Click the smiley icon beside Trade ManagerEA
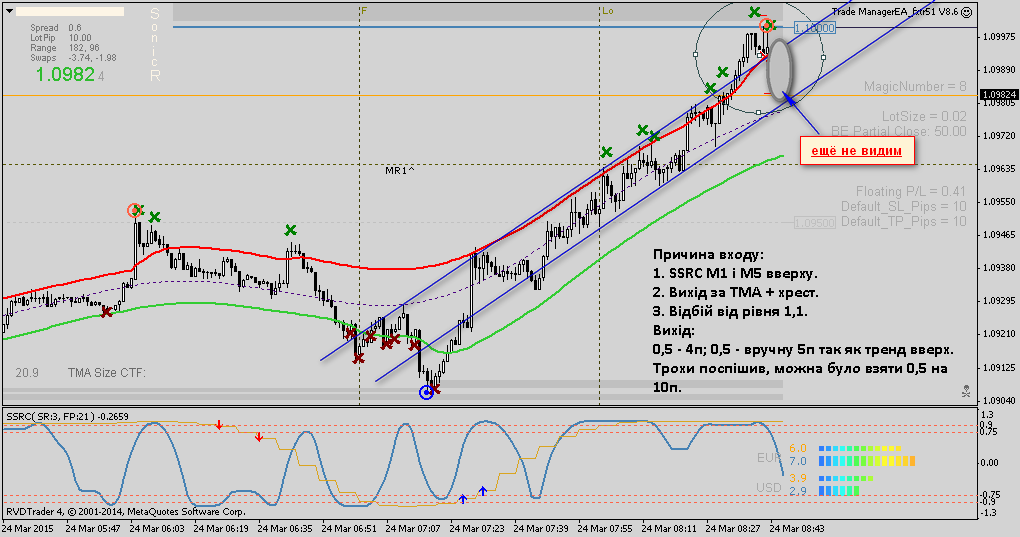Viewport: 1020px width, 537px height. point(967,12)
